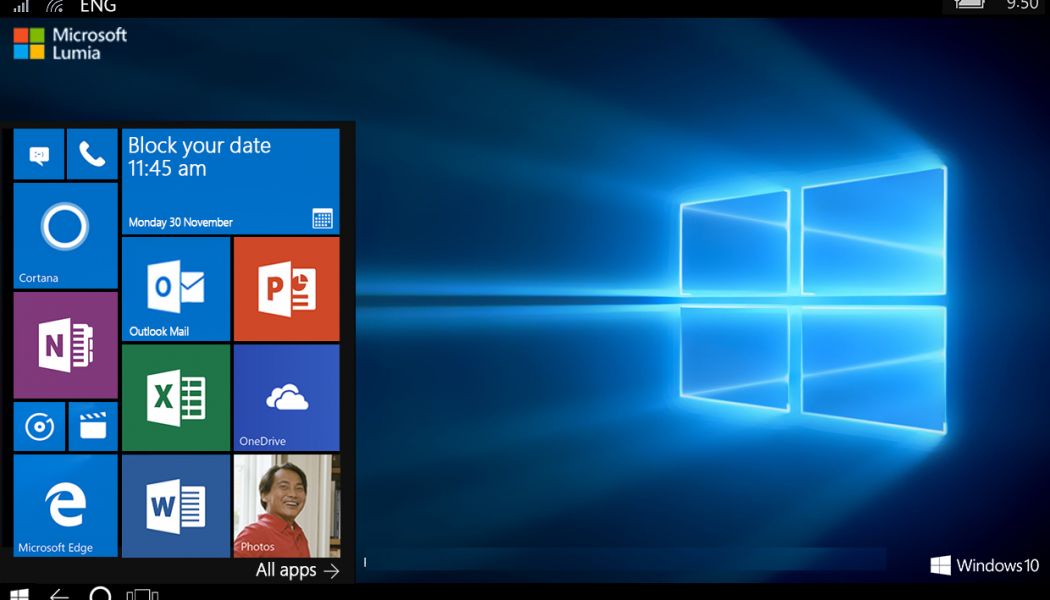Open Task View from the taskbar

coord(142,594)
